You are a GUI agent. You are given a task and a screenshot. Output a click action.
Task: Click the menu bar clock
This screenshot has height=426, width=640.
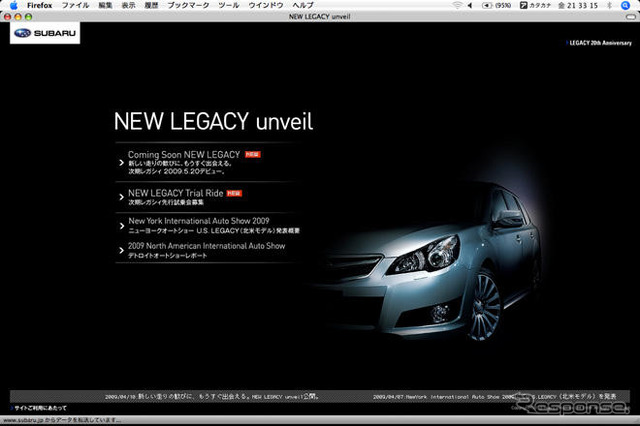pos(578,5)
